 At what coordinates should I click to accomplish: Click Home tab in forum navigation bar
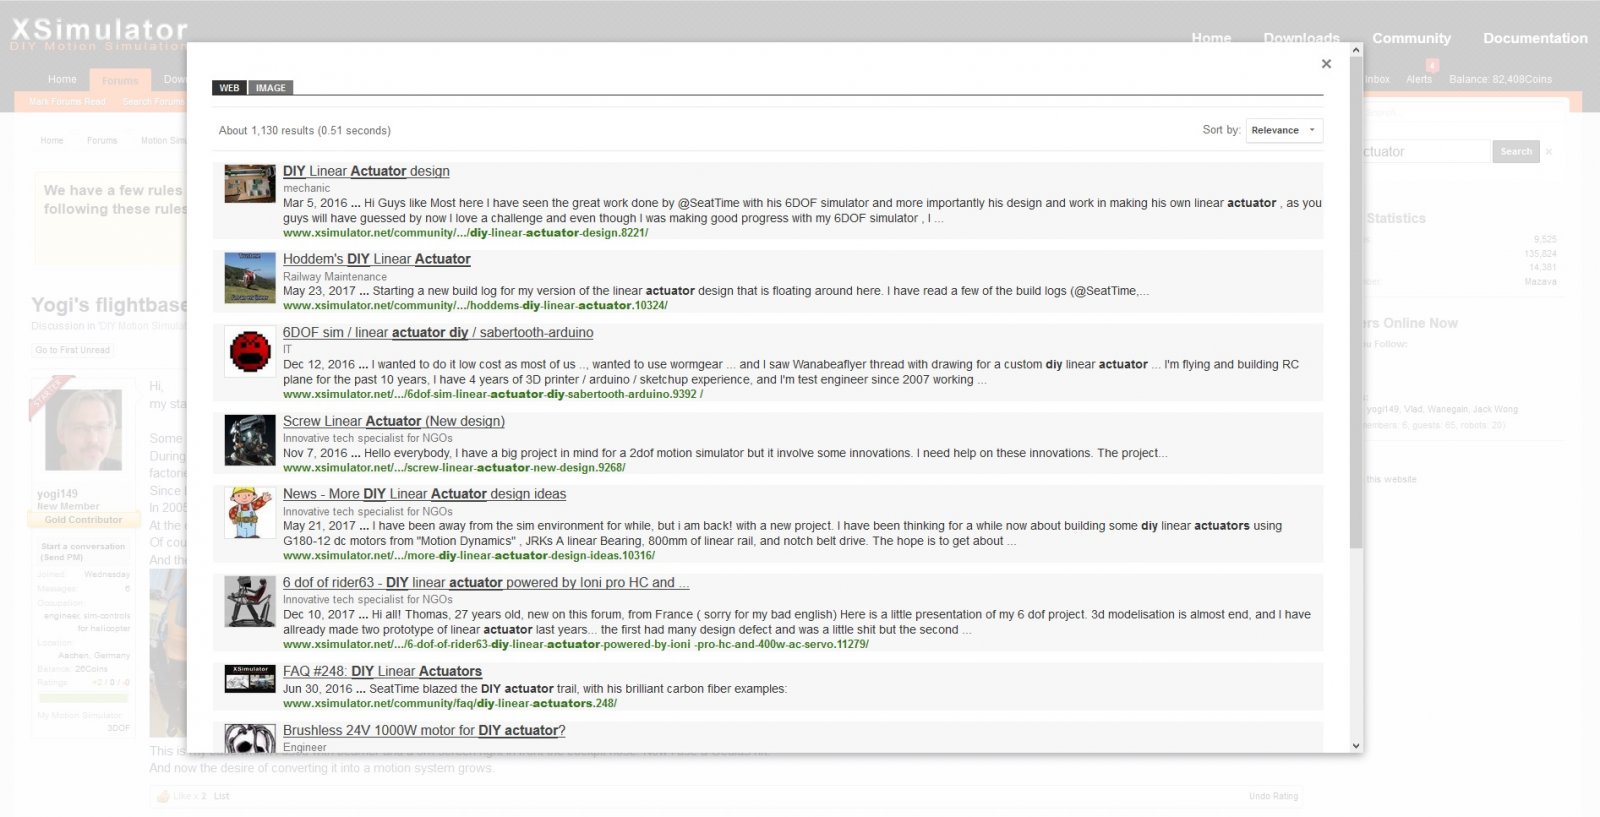(62, 79)
